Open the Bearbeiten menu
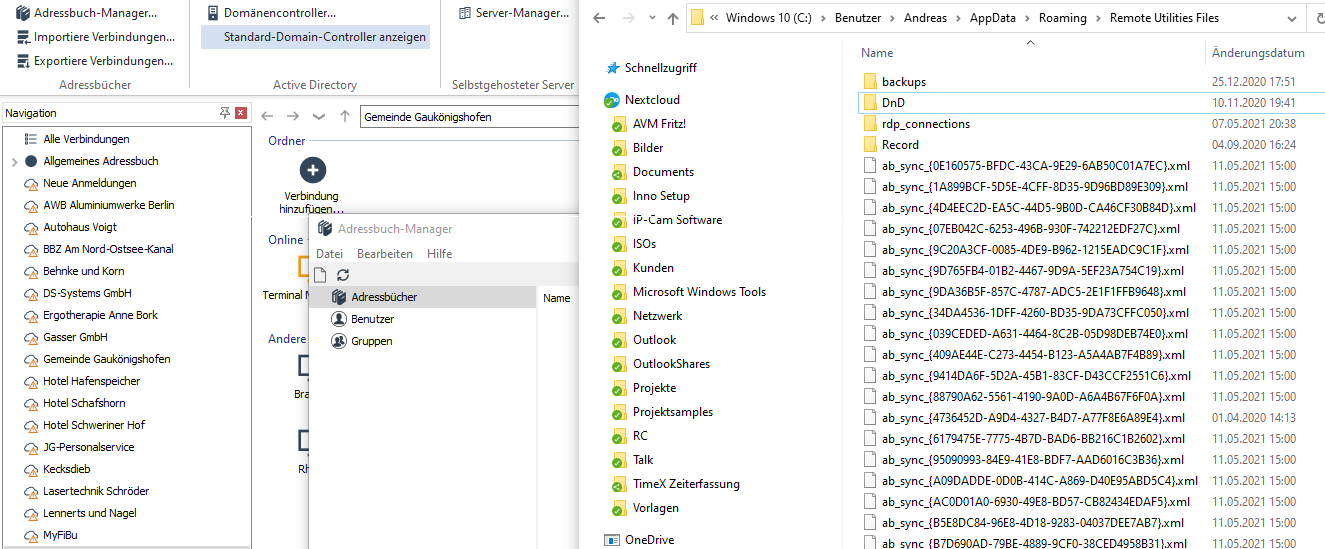 pos(384,254)
